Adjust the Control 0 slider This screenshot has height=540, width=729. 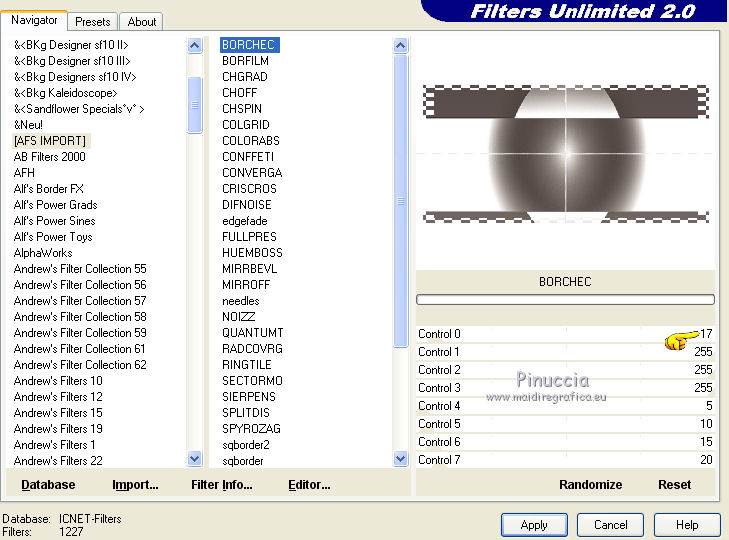pyautogui.click(x=565, y=334)
